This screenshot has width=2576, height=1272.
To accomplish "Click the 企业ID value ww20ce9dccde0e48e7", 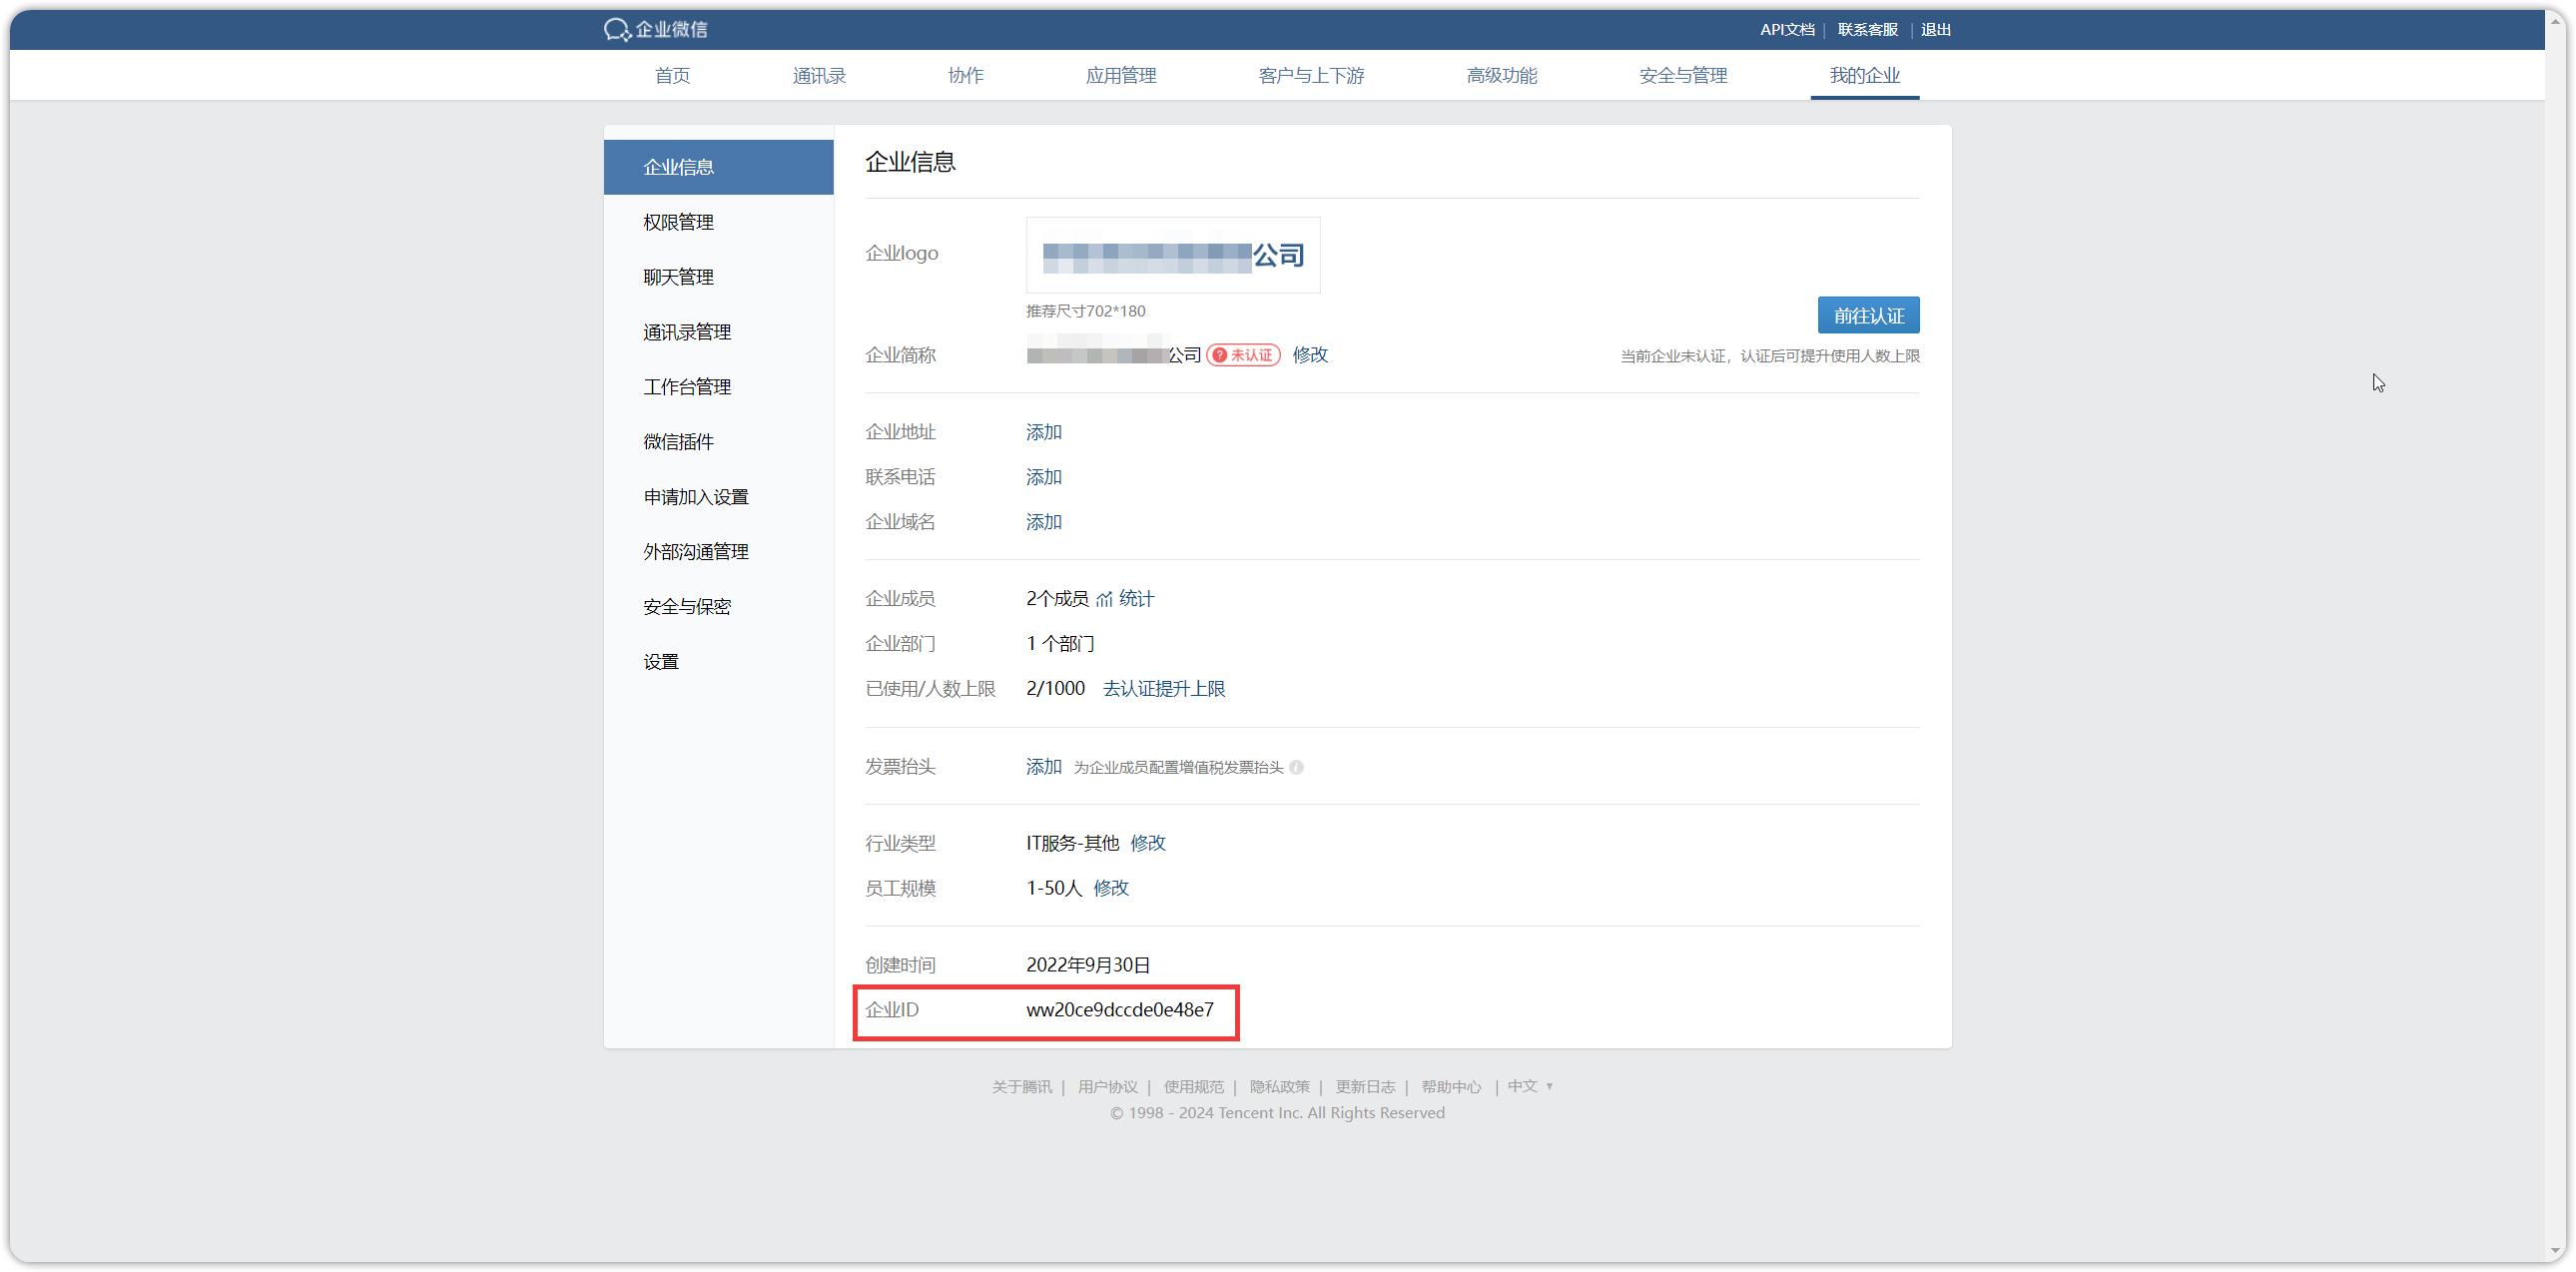I will 1119,1010.
